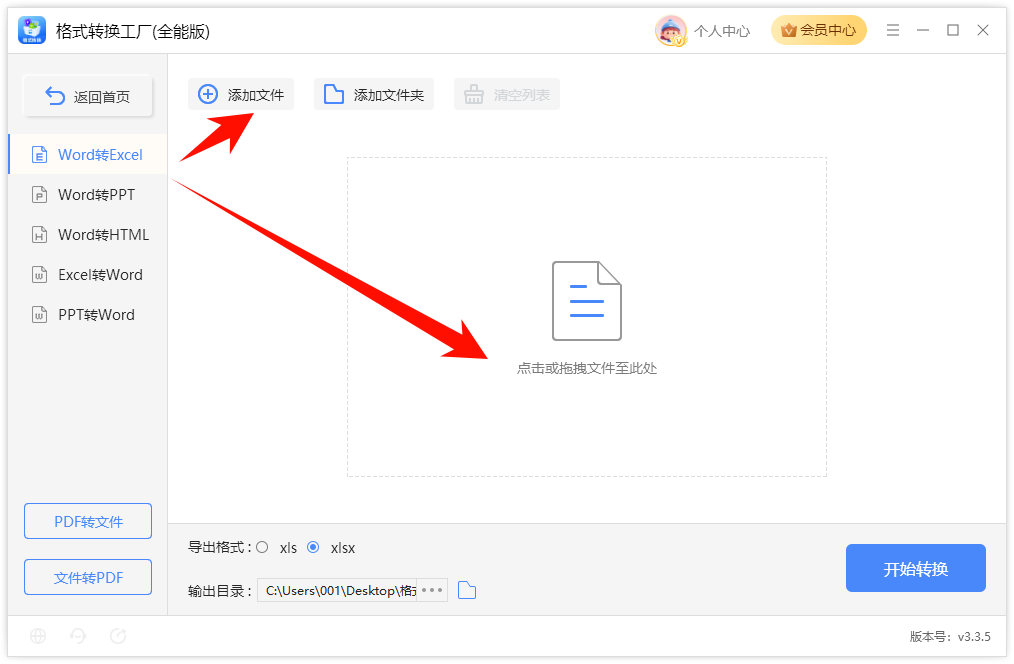
Task: Click the output directory path field
Action: (x=337, y=590)
